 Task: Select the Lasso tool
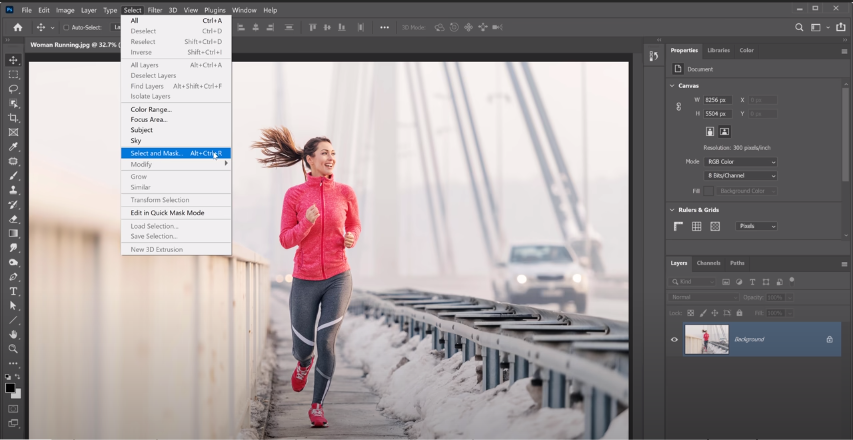tap(14, 89)
